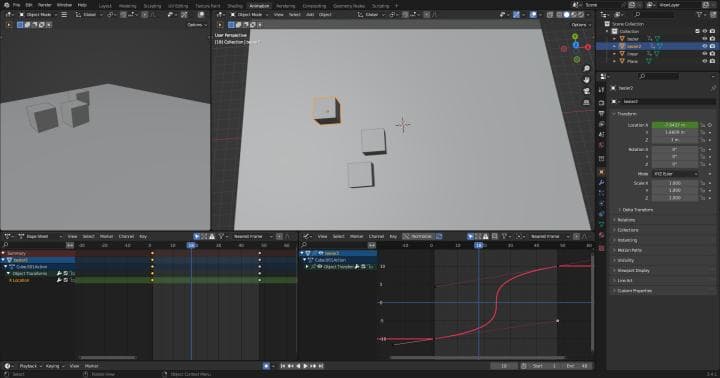Open the Tool properties tab icon

602,90
